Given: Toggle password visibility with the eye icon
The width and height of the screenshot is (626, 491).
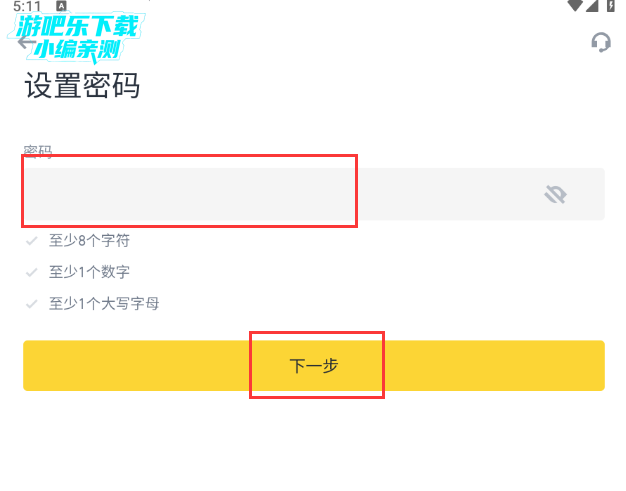Looking at the screenshot, I should point(555,194).
